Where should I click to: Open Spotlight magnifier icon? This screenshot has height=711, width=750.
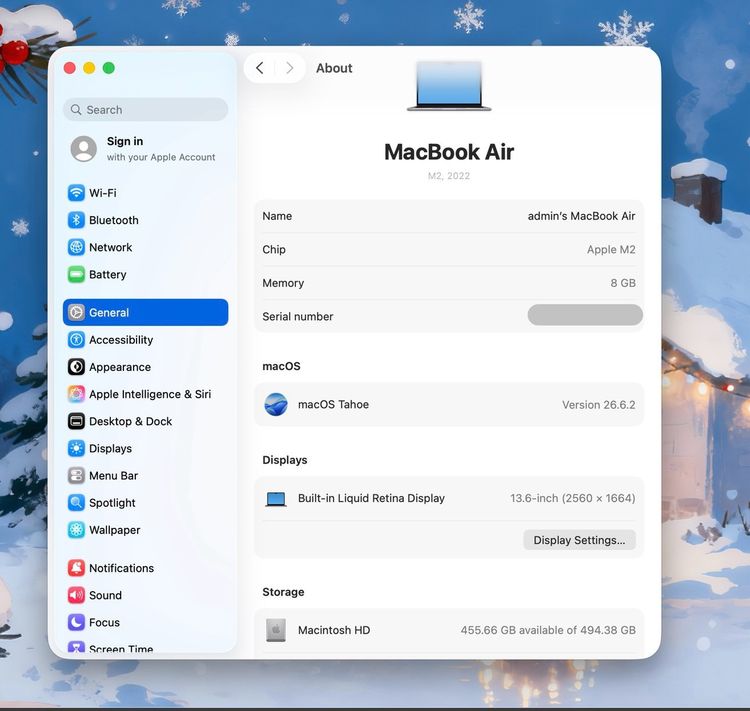pos(76,503)
